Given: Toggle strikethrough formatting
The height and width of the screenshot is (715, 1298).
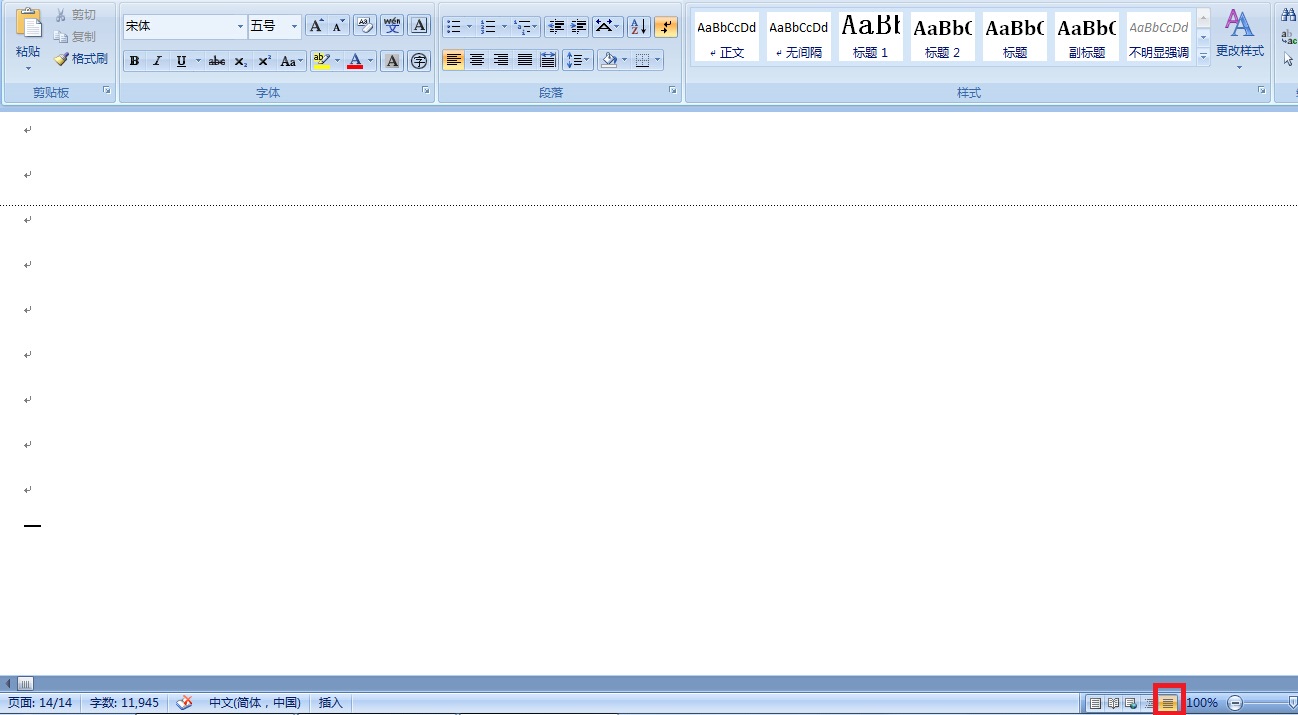Looking at the screenshot, I should click(x=217, y=61).
